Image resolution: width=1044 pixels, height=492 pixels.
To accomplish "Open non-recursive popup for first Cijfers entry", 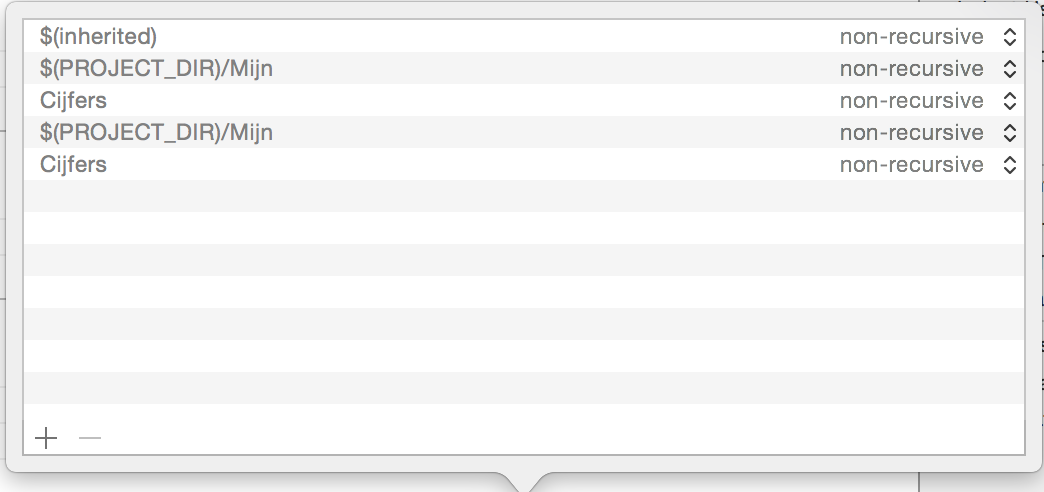I will (x=911, y=101).
